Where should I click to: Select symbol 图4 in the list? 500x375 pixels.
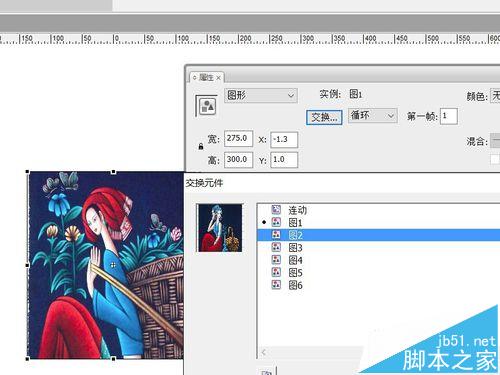tap(379, 260)
